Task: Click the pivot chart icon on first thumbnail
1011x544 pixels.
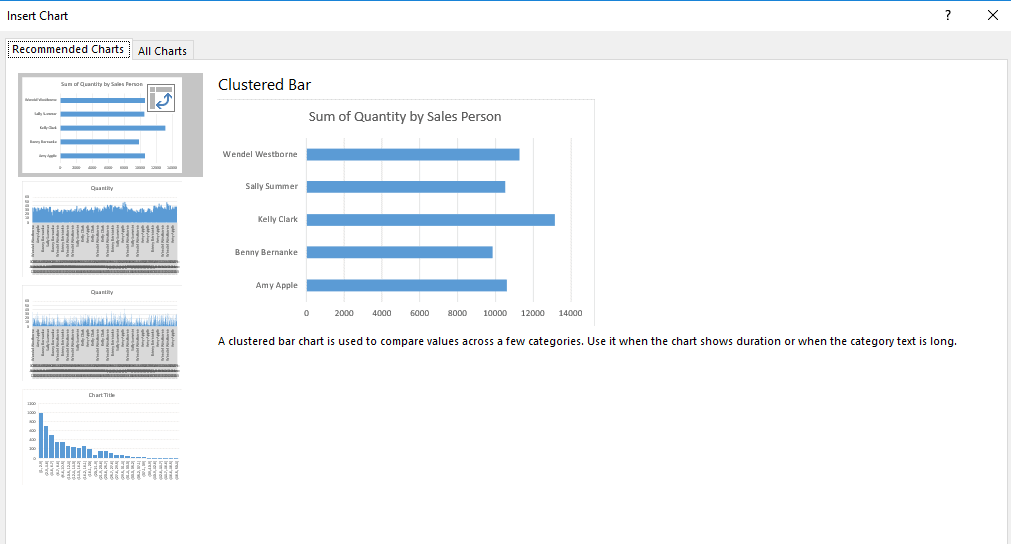Action: point(161,98)
